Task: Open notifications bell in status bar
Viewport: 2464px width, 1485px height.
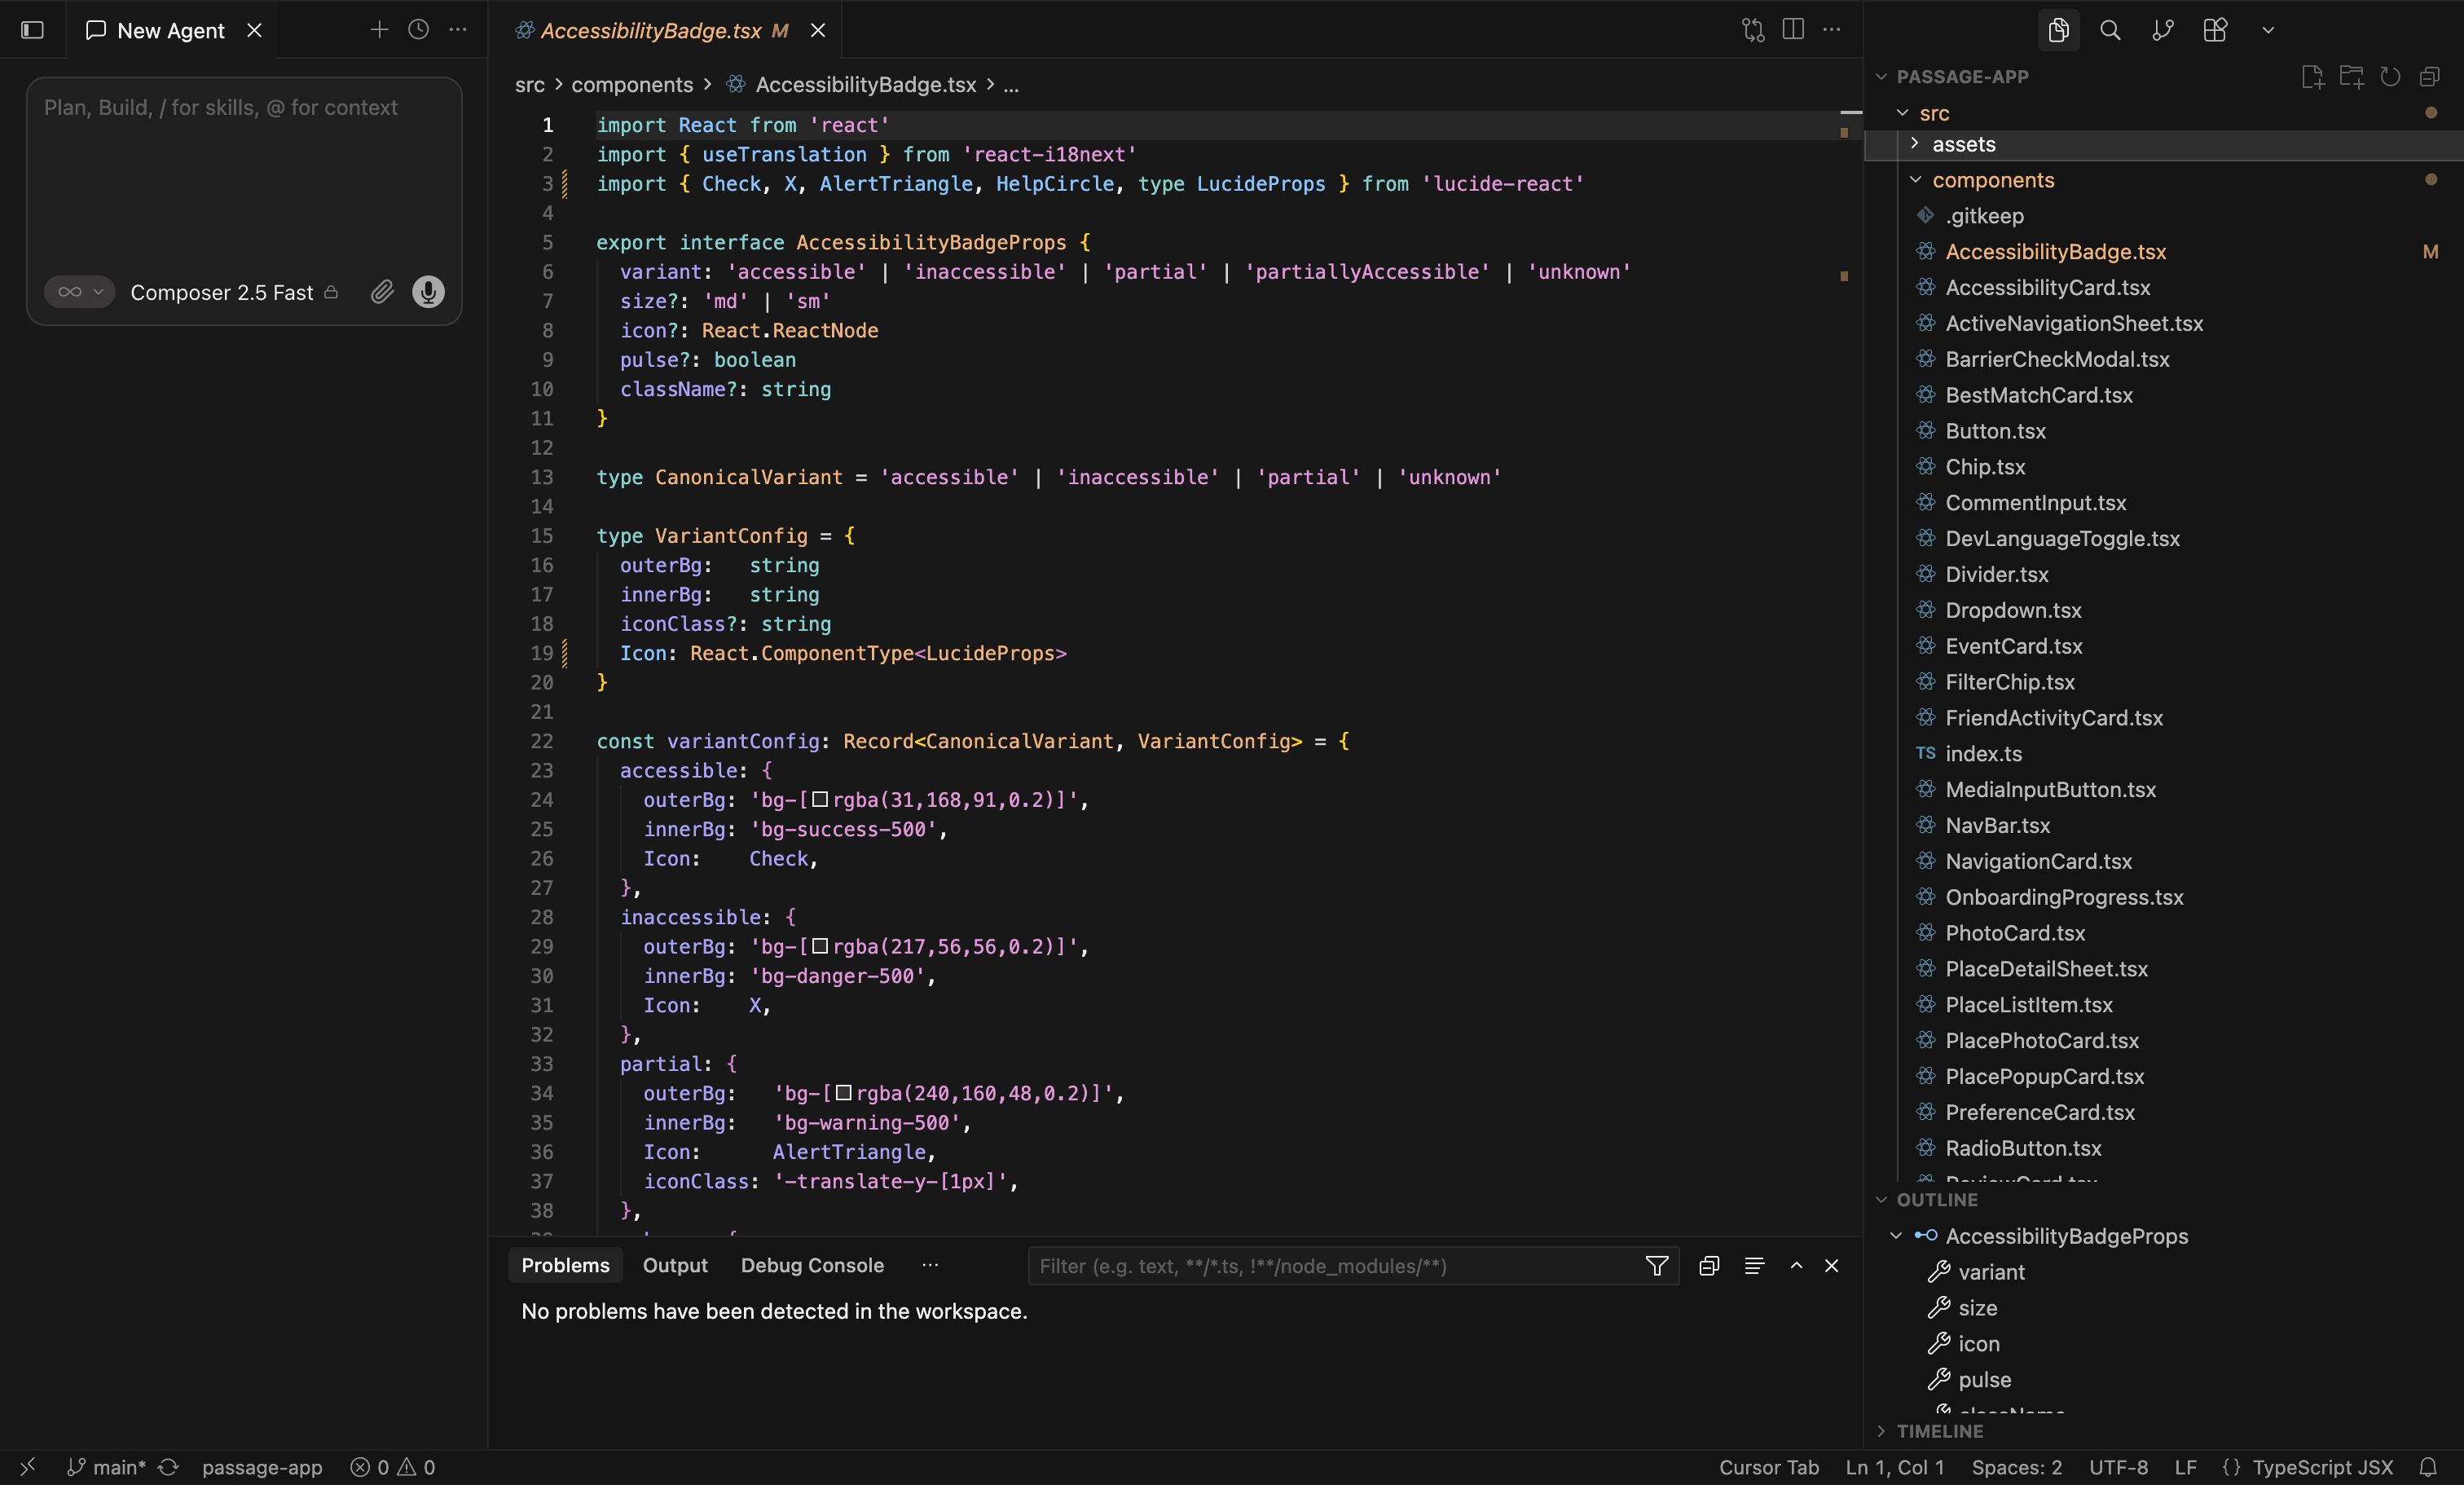Action: pos(2428,1467)
